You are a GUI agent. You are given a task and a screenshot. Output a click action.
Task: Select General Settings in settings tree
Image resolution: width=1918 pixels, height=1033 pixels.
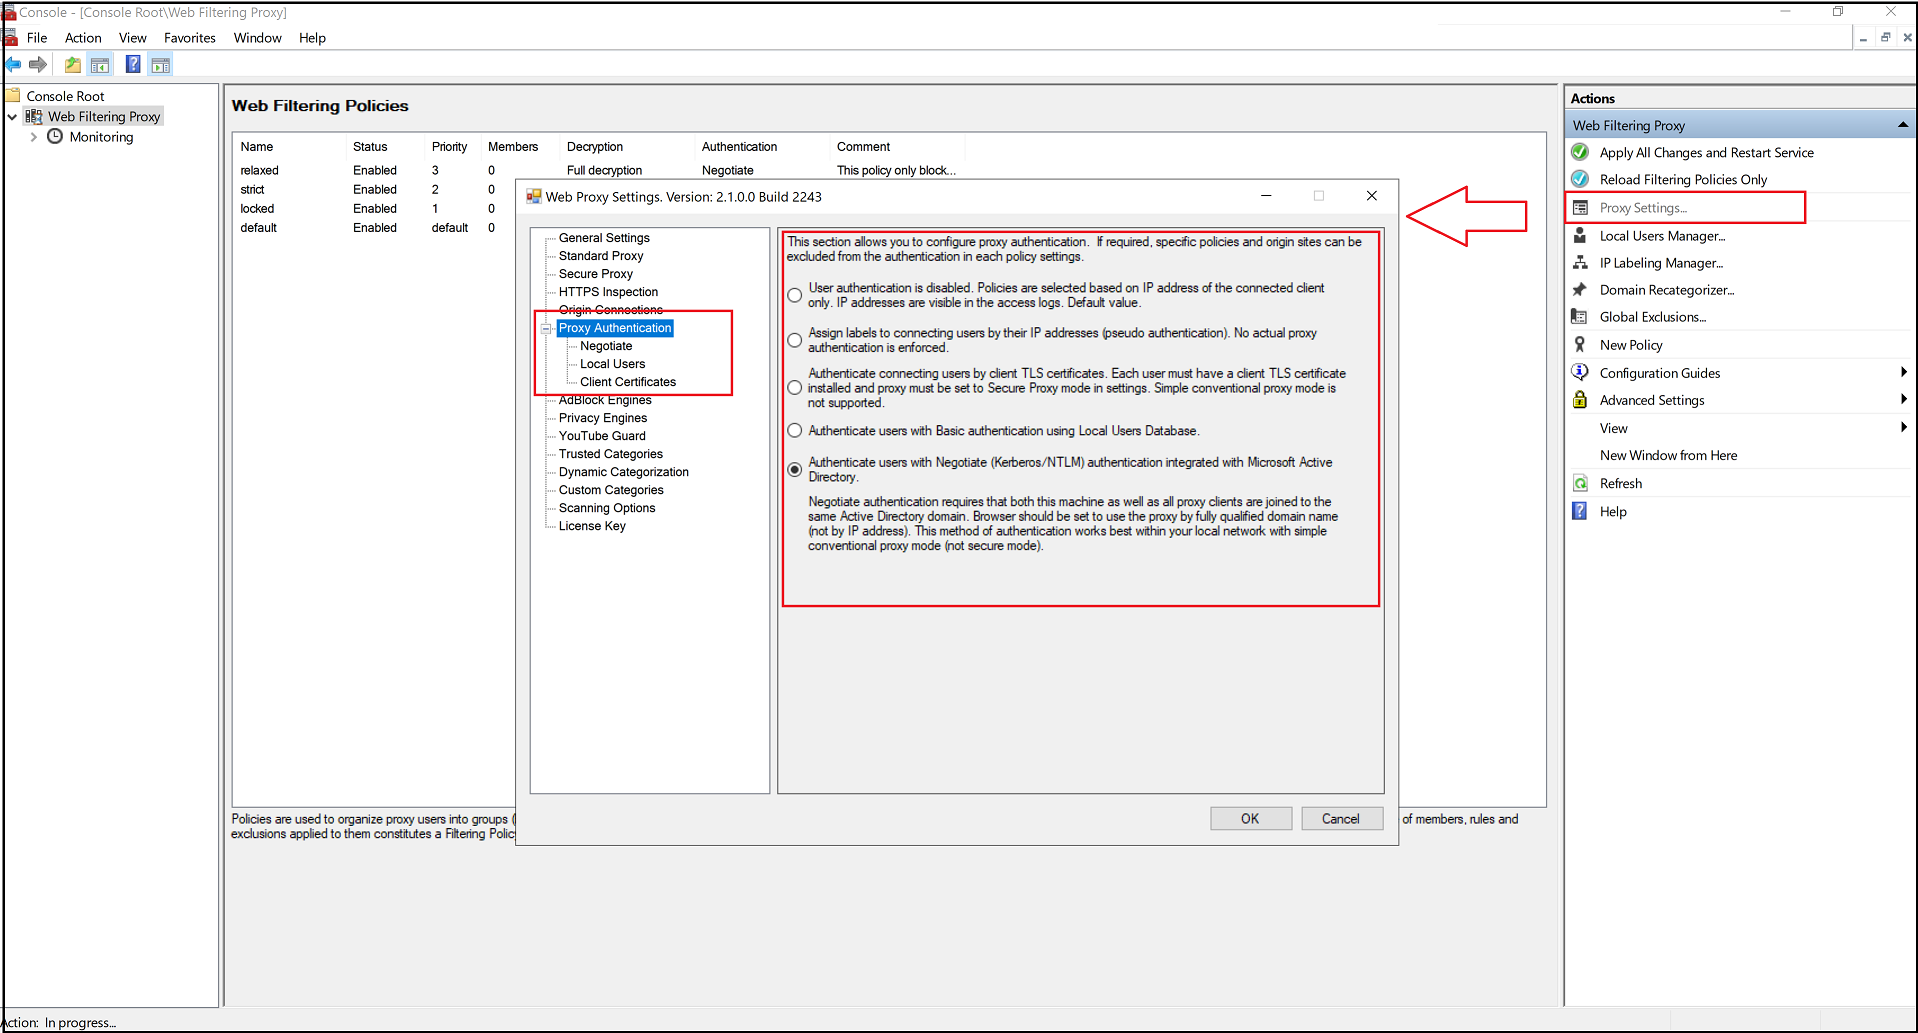(604, 238)
